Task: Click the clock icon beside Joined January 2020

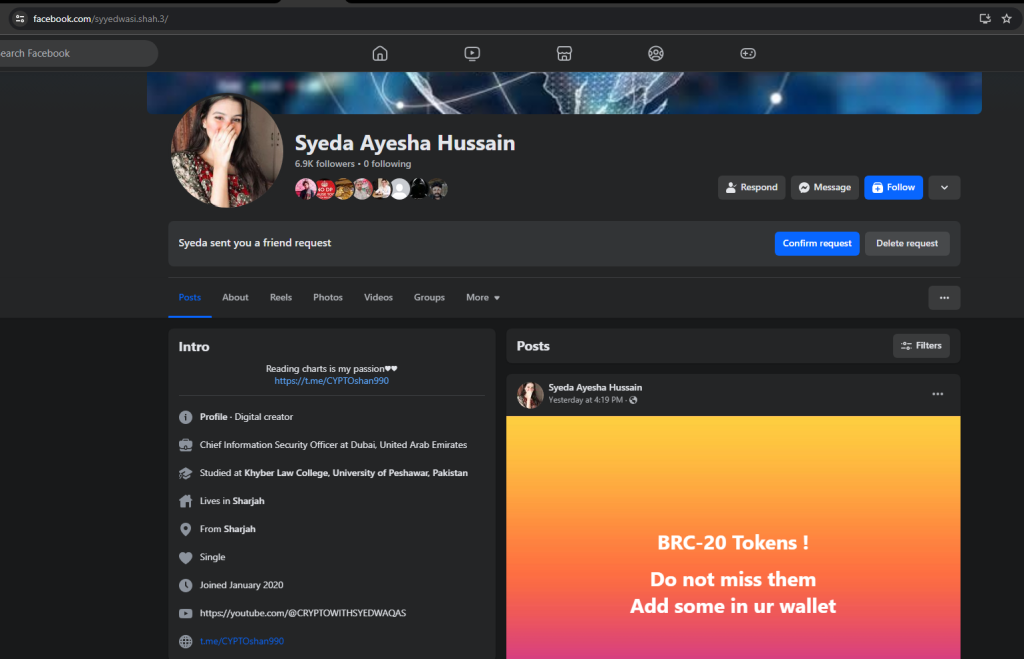Action: 185,585
